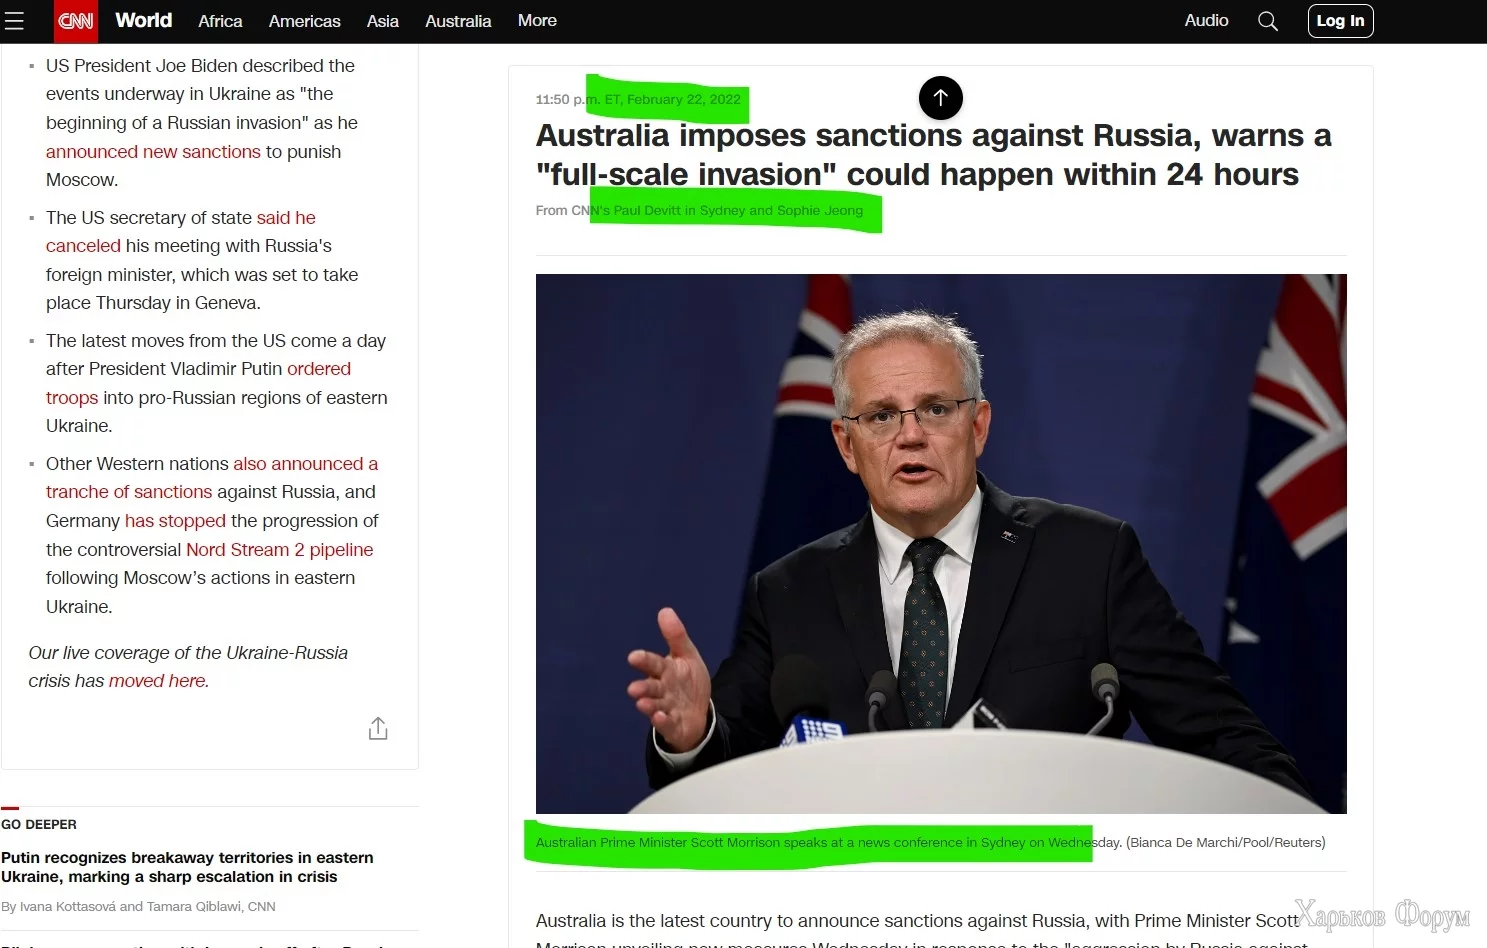Click the 'moved here' live coverage link
Screen dimensions: 1487x948
158,681
